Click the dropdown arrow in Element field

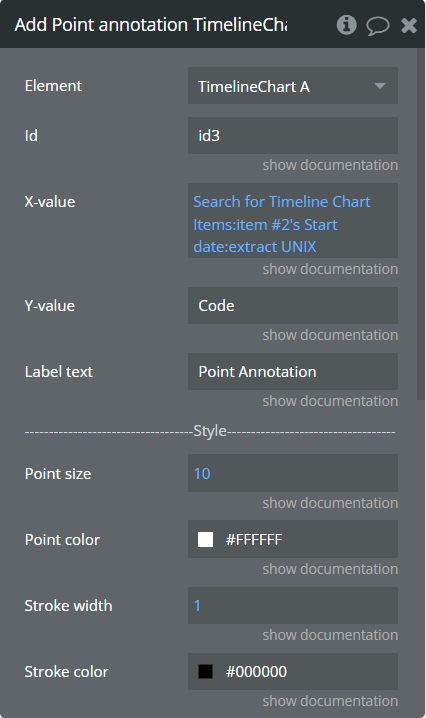(x=379, y=86)
